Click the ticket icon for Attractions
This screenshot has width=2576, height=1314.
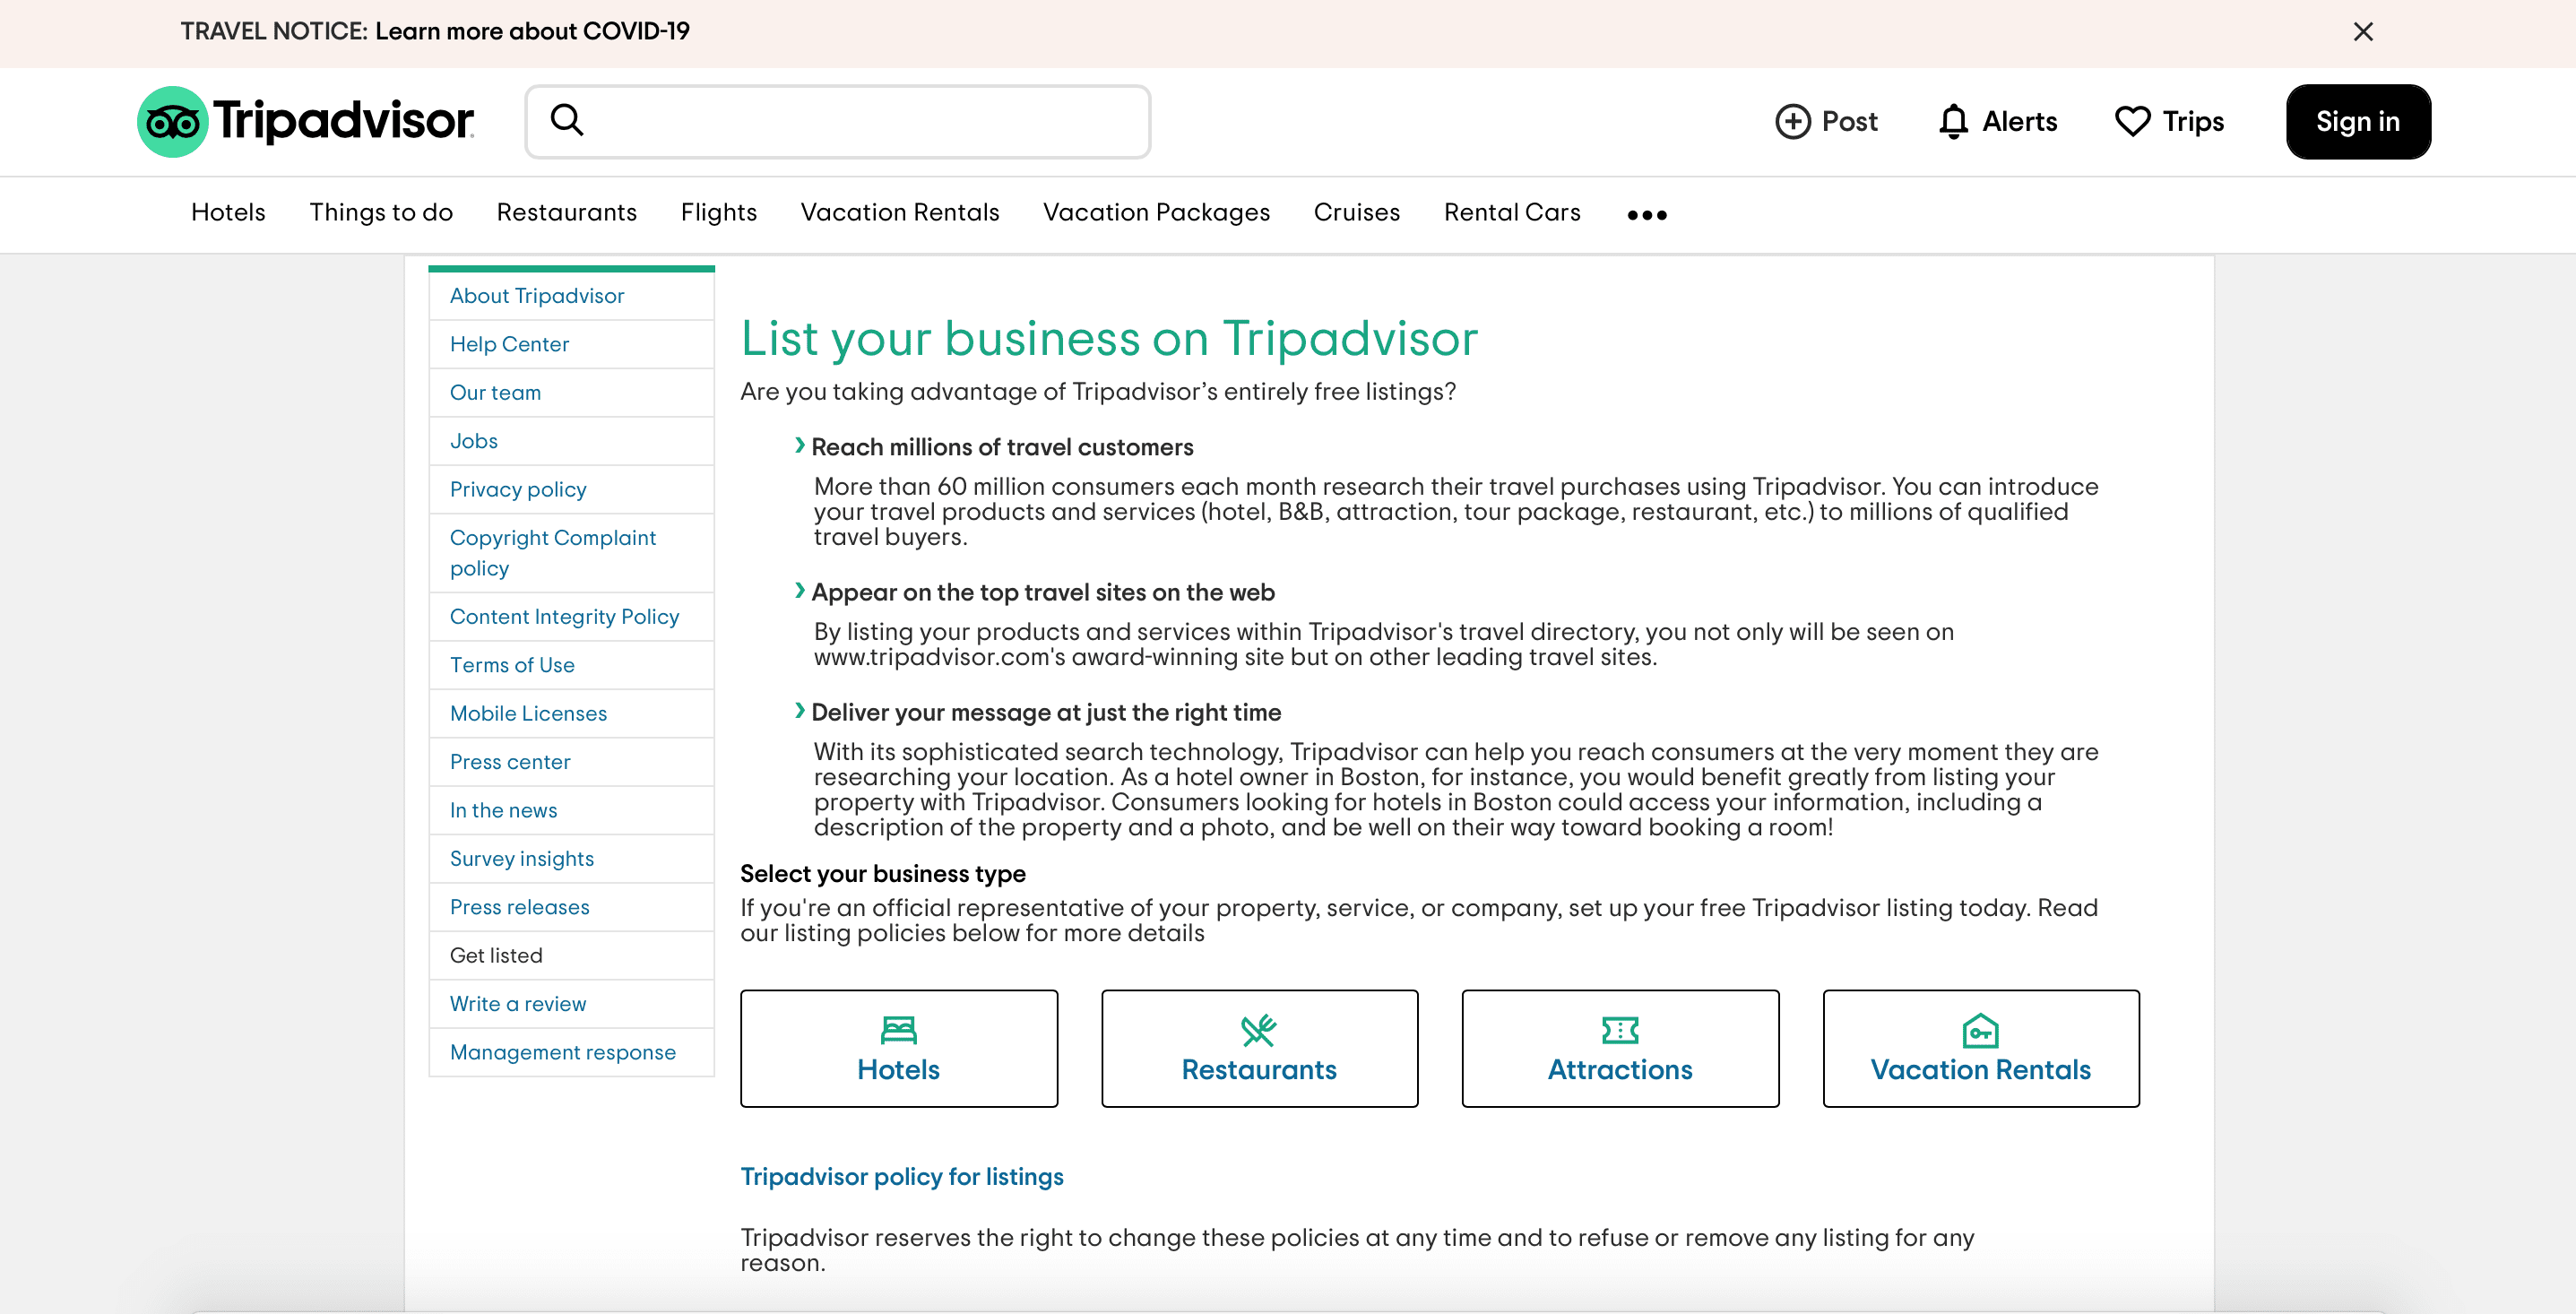(1620, 1029)
